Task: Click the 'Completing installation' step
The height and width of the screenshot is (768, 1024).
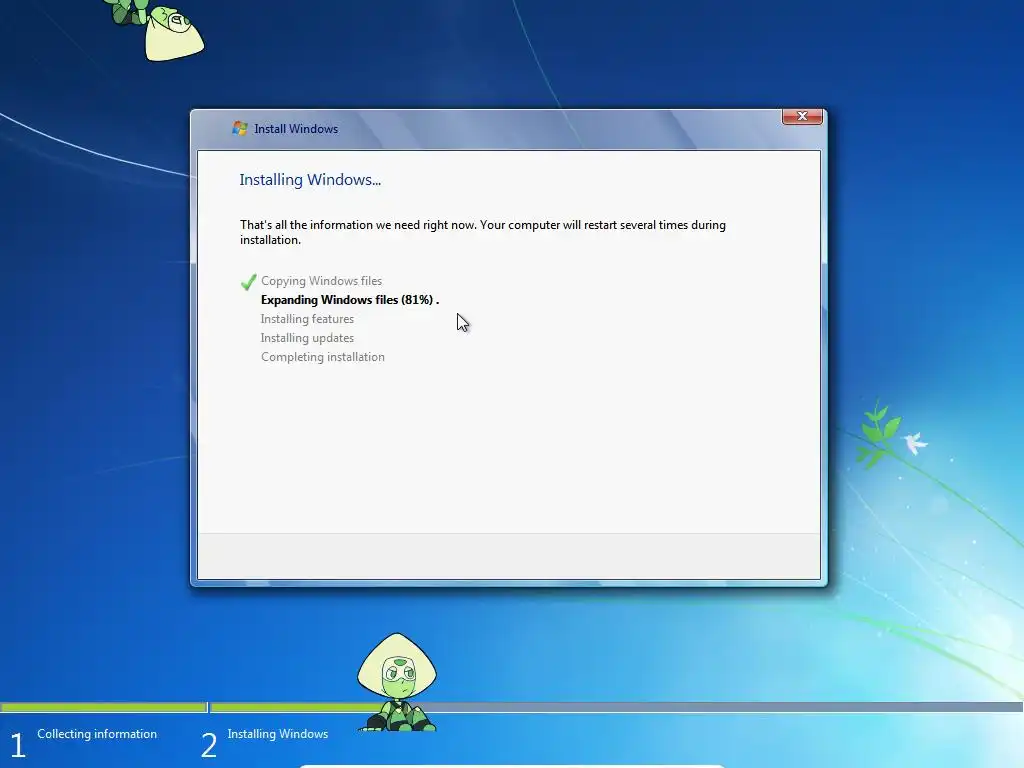Action: coord(323,357)
